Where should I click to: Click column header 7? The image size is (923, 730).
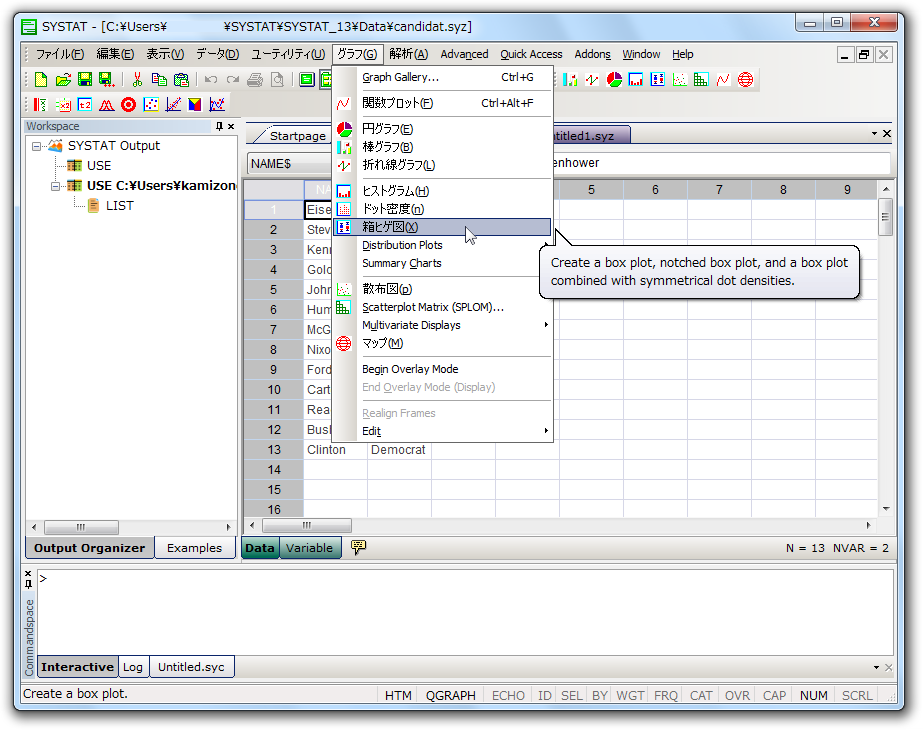click(719, 190)
